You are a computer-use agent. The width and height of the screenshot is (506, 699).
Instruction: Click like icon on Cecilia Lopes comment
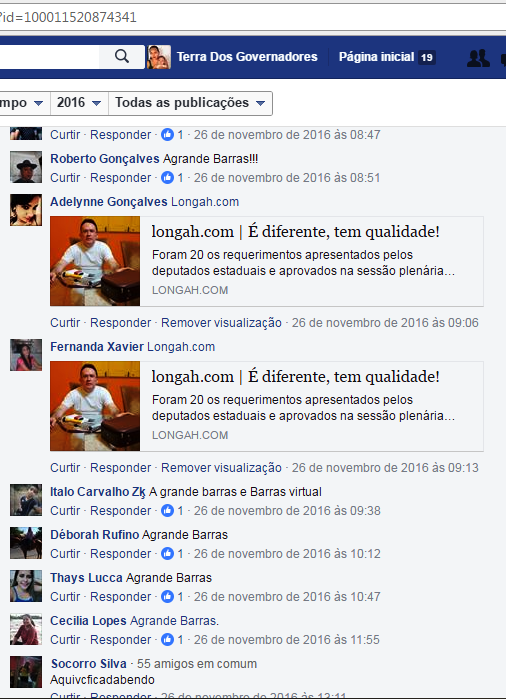pos(167,639)
